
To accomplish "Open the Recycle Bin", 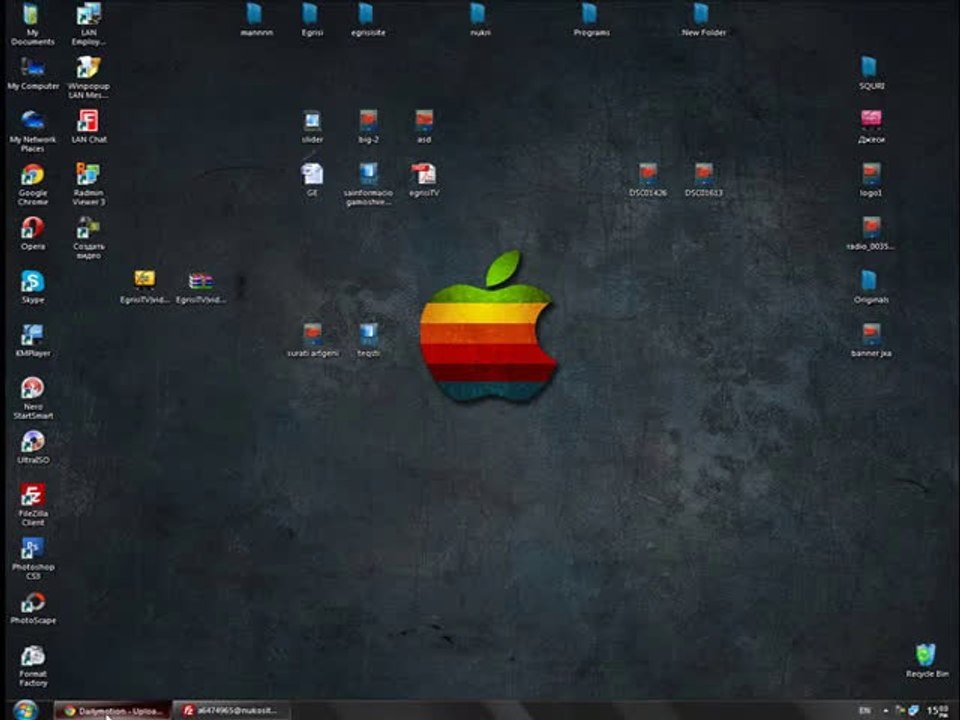I will coord(926,660).
